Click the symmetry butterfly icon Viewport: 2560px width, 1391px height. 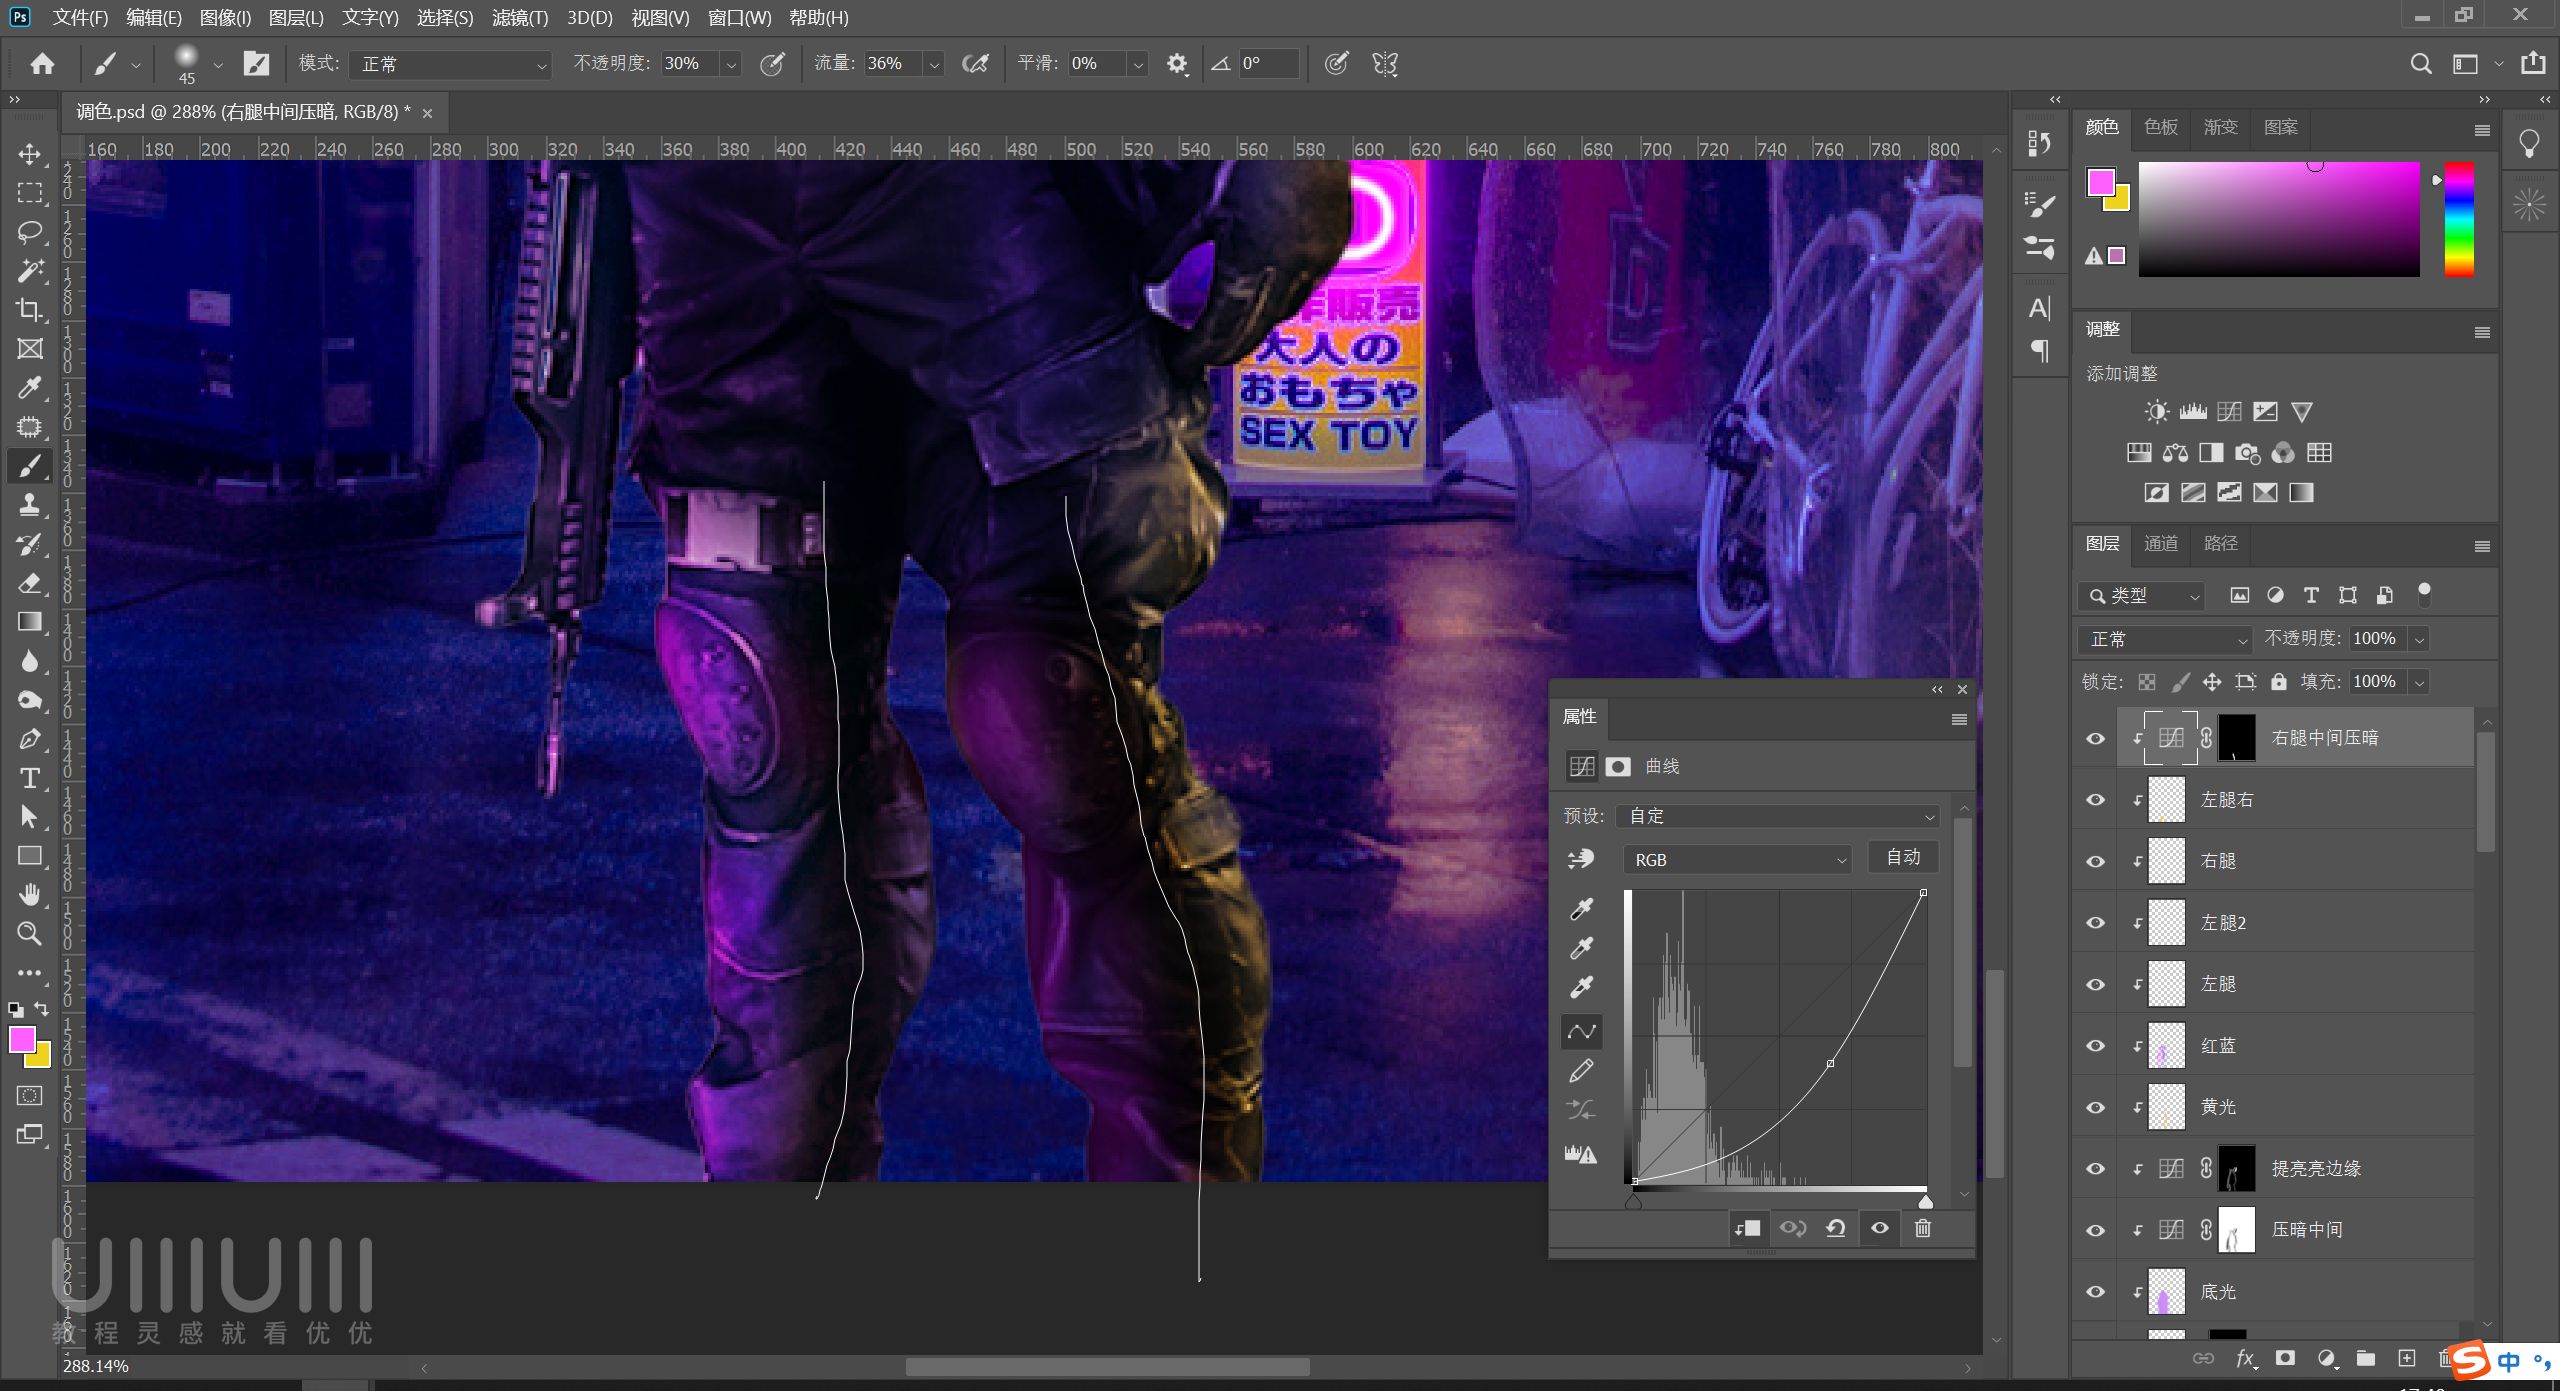(1385, 64)
